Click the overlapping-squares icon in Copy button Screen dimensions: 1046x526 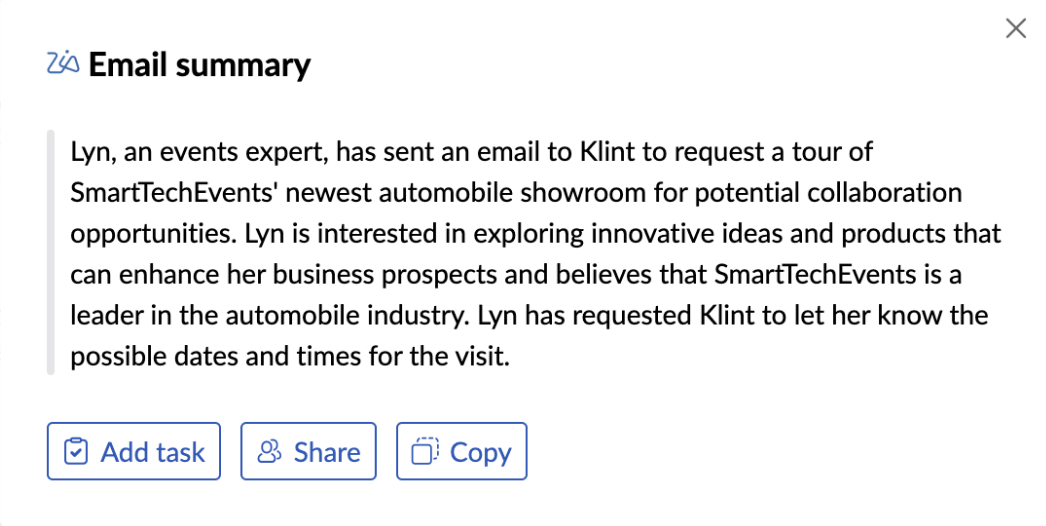[425, 452]
